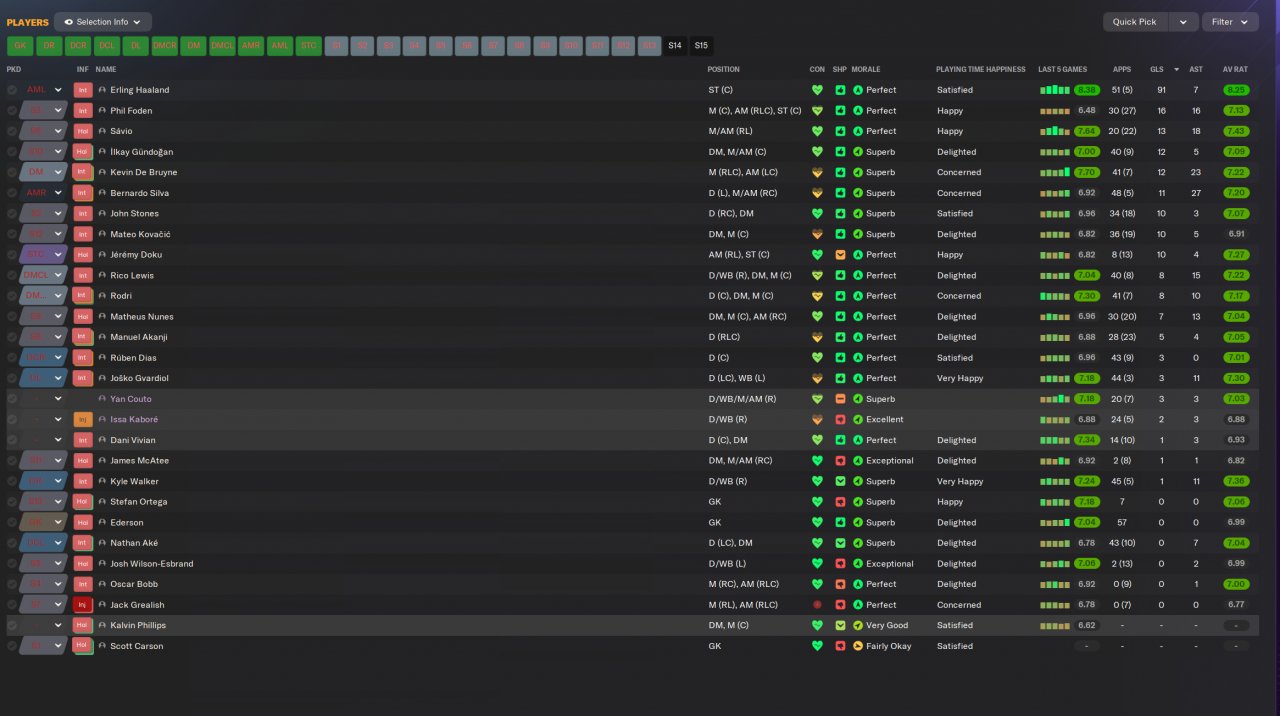Toggle the picked checkmark for Phil Foden
Image resolution: width=1280 pixels, height=716 pixels.
tap(12, 111)
